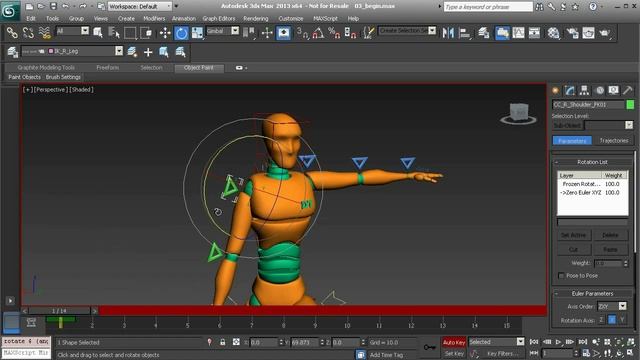Open the Graph Editors menu
Screen dimensions: 640x360
[219, 18]
